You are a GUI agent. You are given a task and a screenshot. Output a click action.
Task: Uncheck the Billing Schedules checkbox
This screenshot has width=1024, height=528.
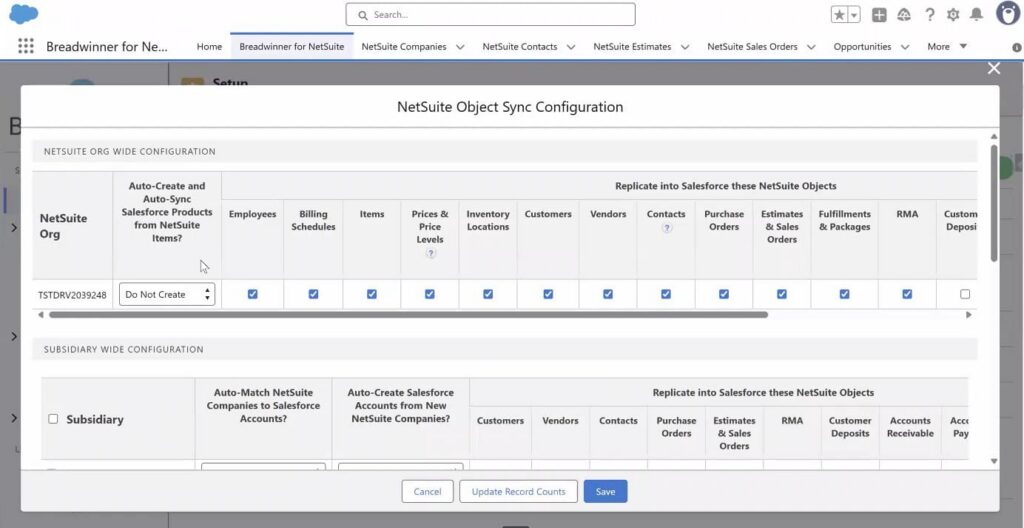(313, 294)
